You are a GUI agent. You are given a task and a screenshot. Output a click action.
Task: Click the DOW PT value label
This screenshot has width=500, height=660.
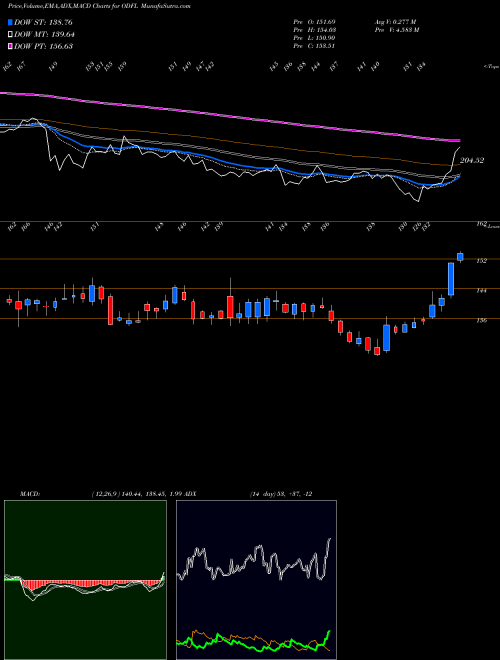click(44, 46)
